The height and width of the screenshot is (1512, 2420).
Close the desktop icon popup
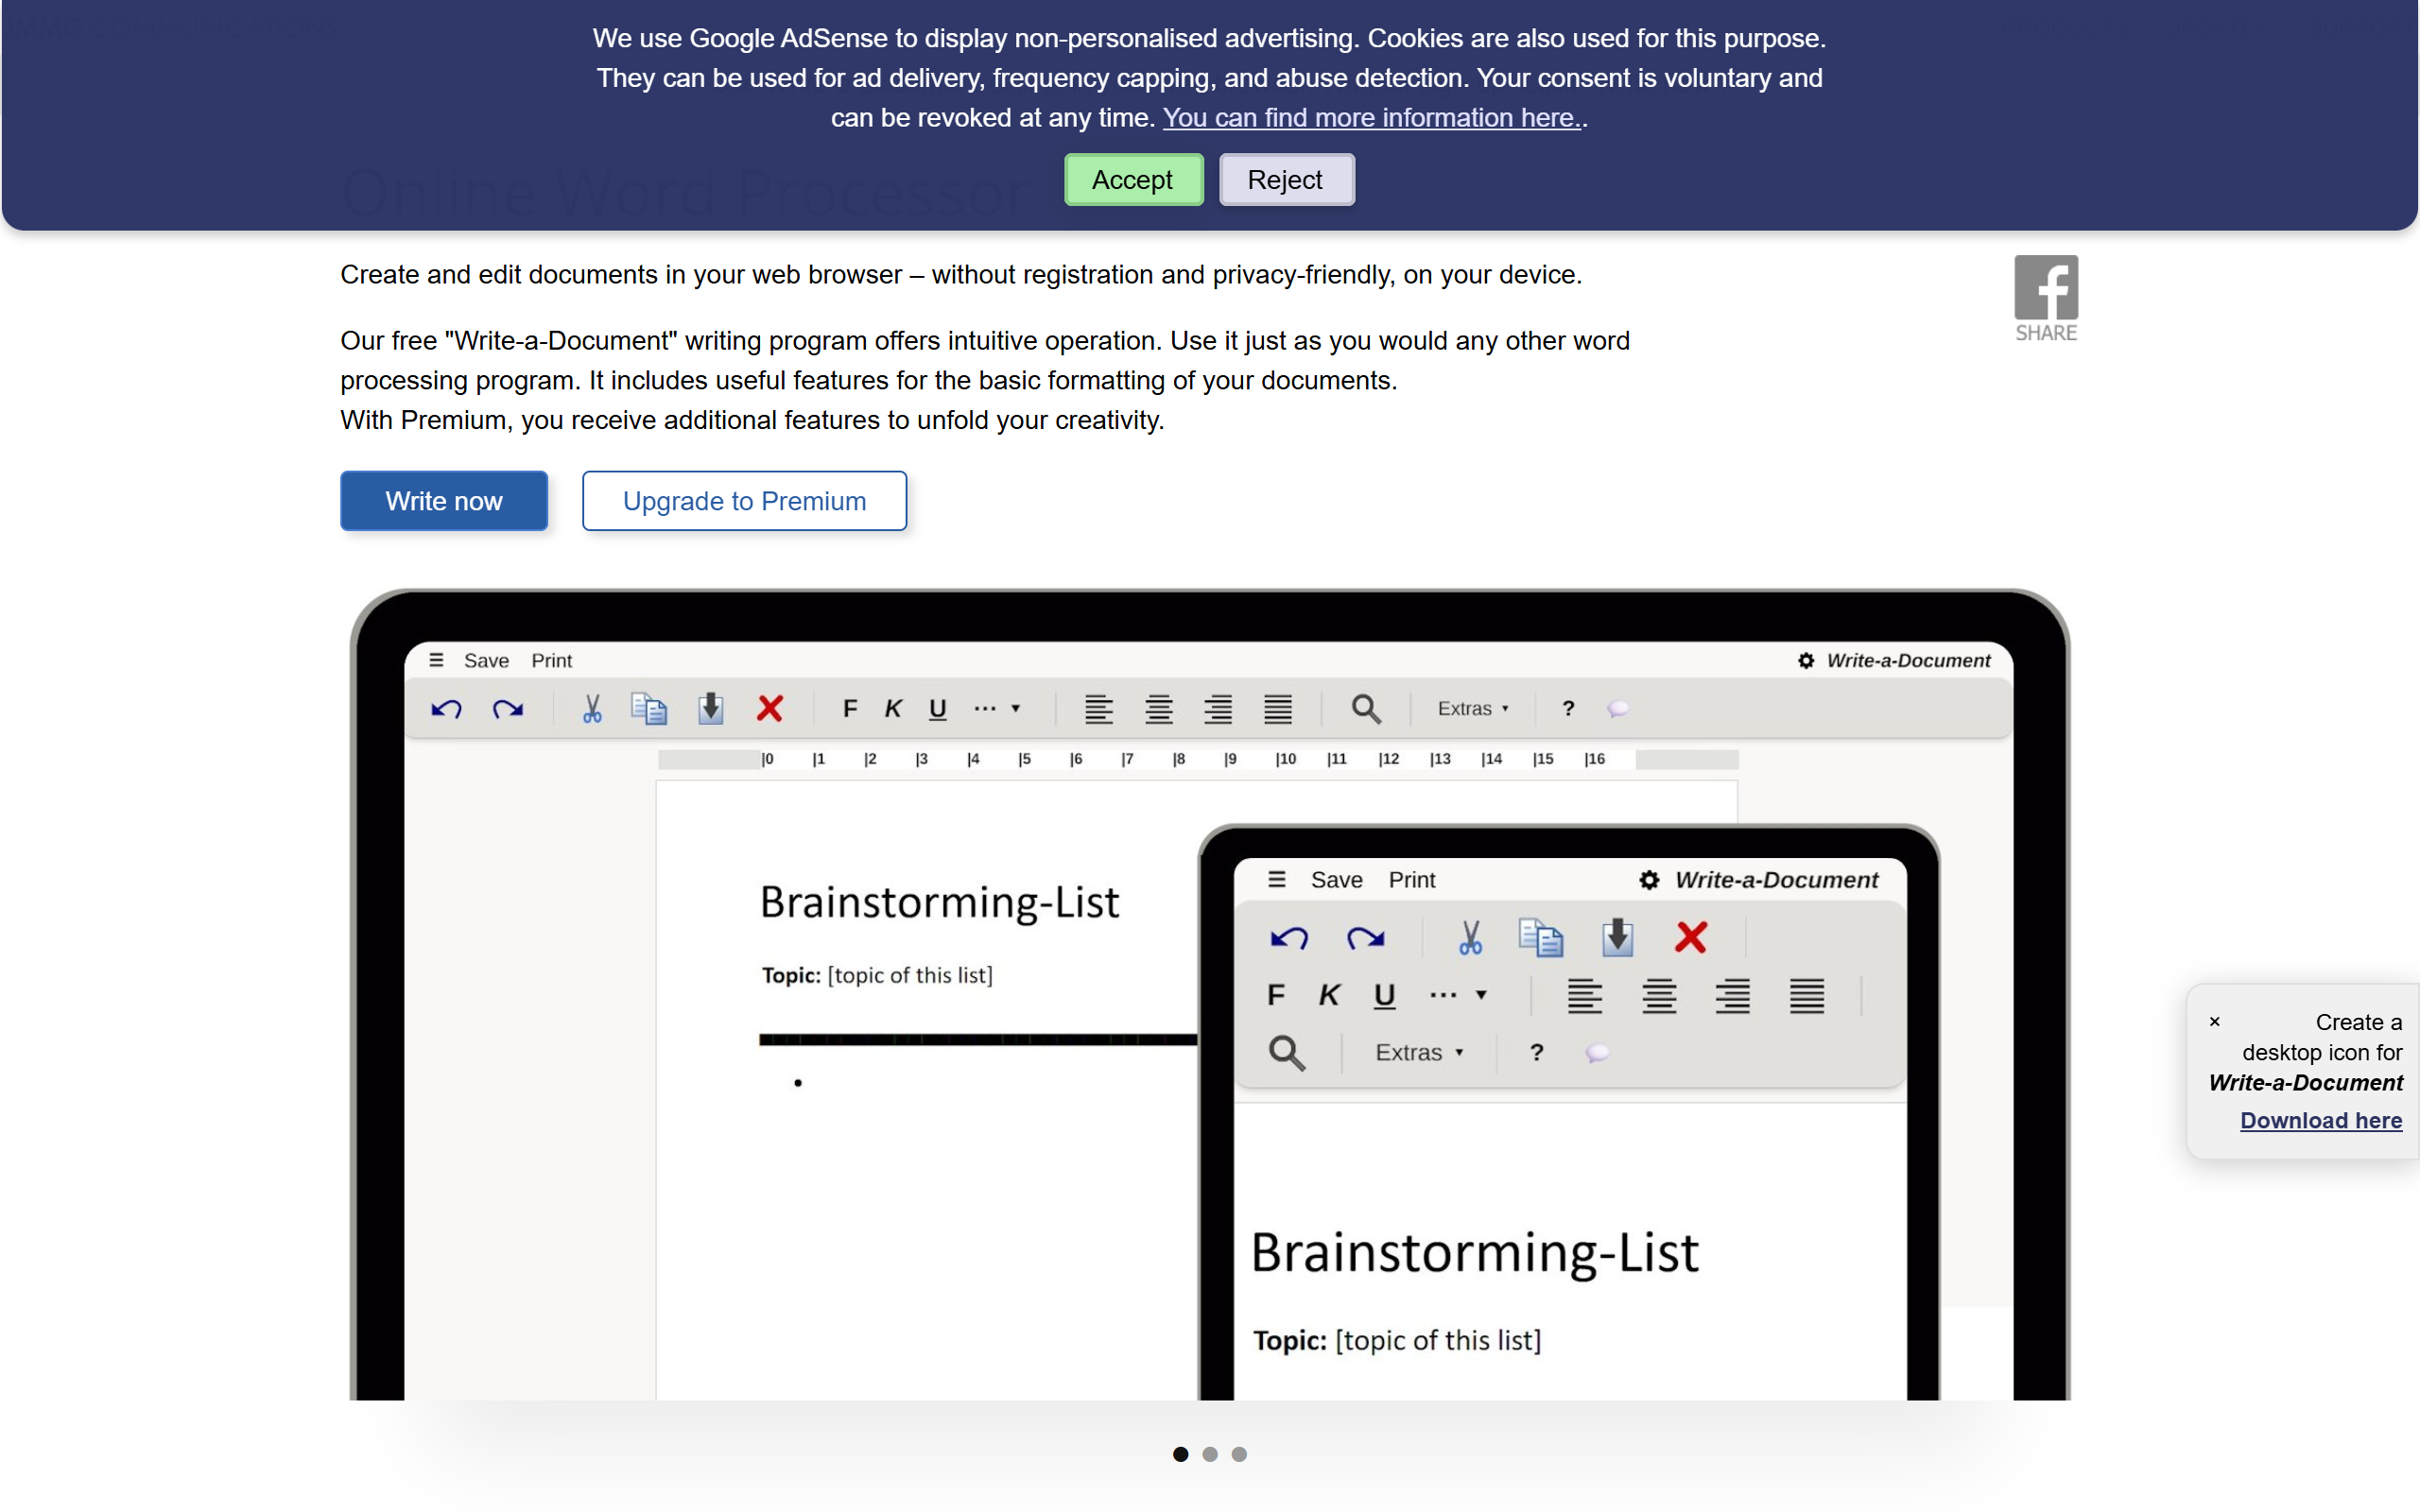2214,1022
